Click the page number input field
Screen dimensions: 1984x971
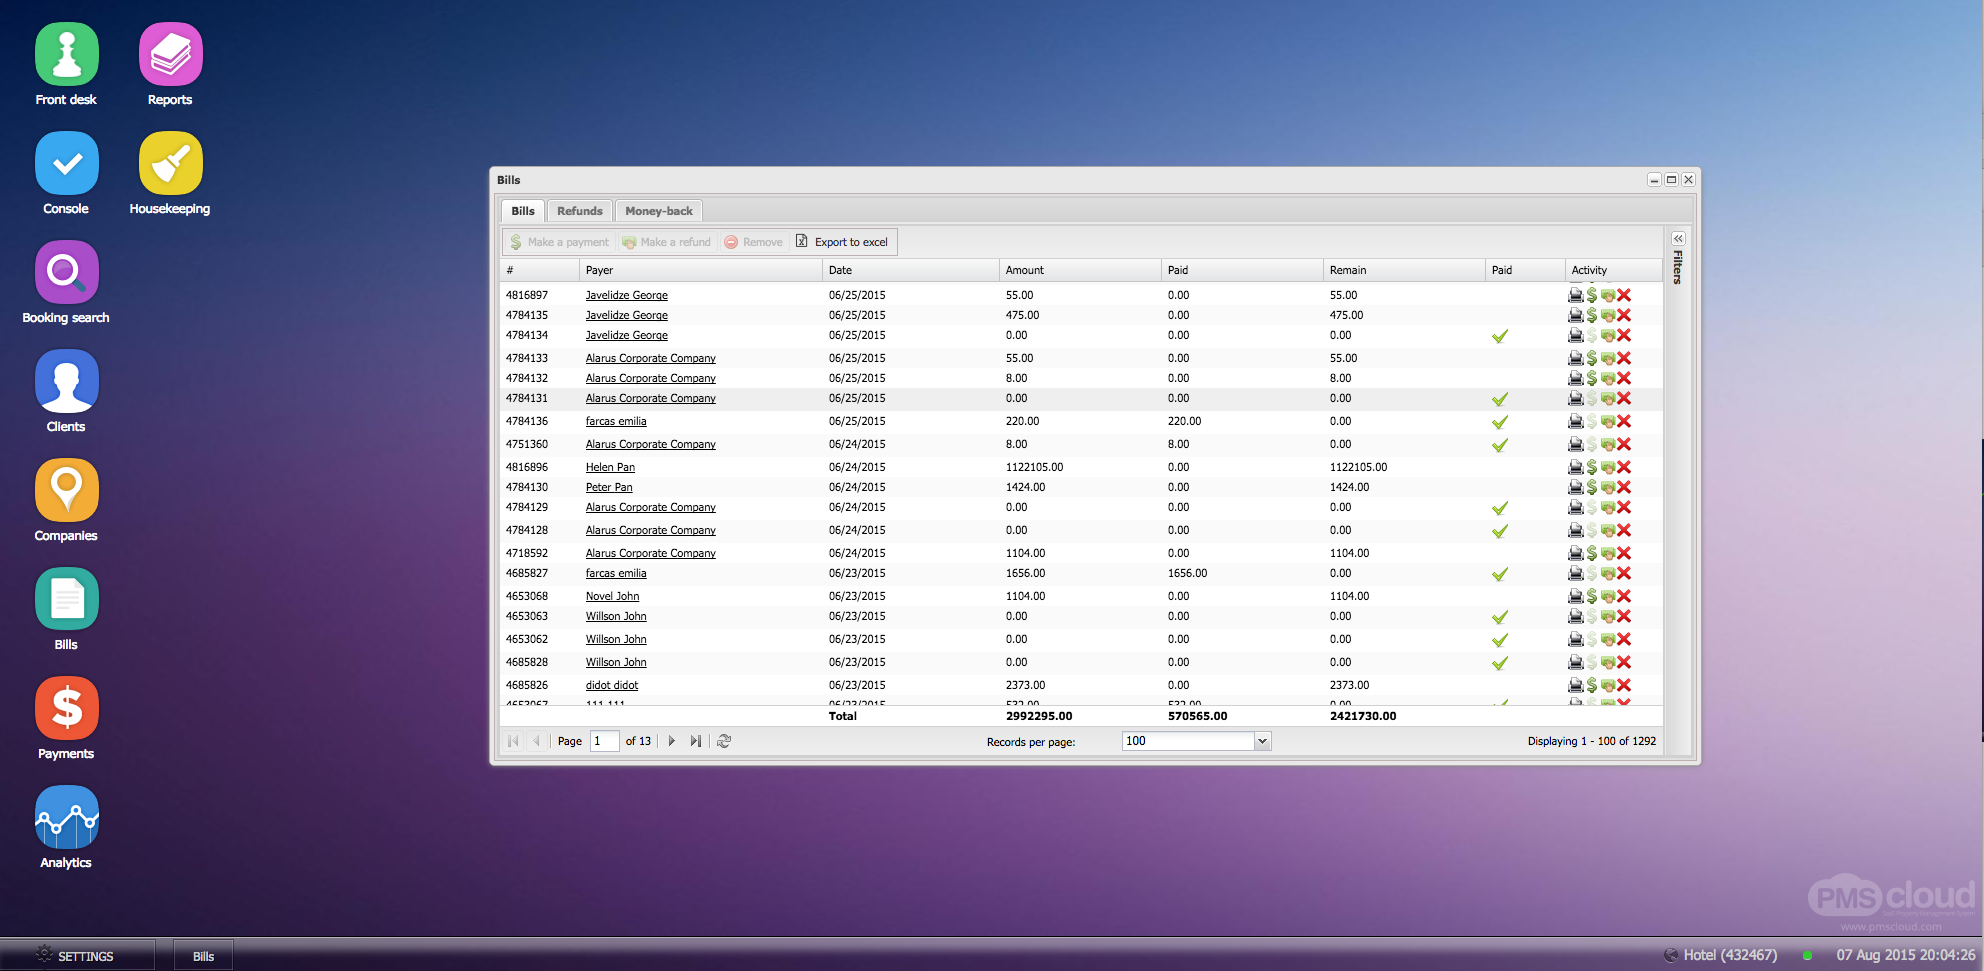[604, 741]
